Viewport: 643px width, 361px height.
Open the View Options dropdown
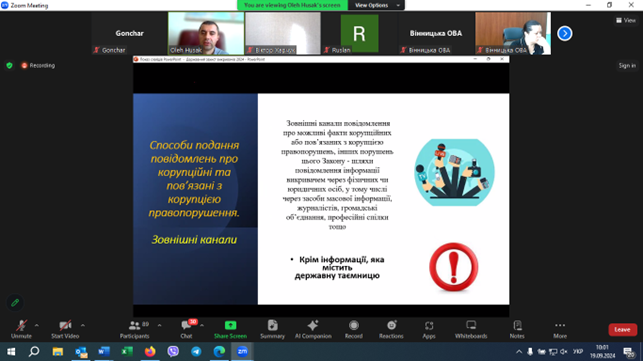[376, 5]
